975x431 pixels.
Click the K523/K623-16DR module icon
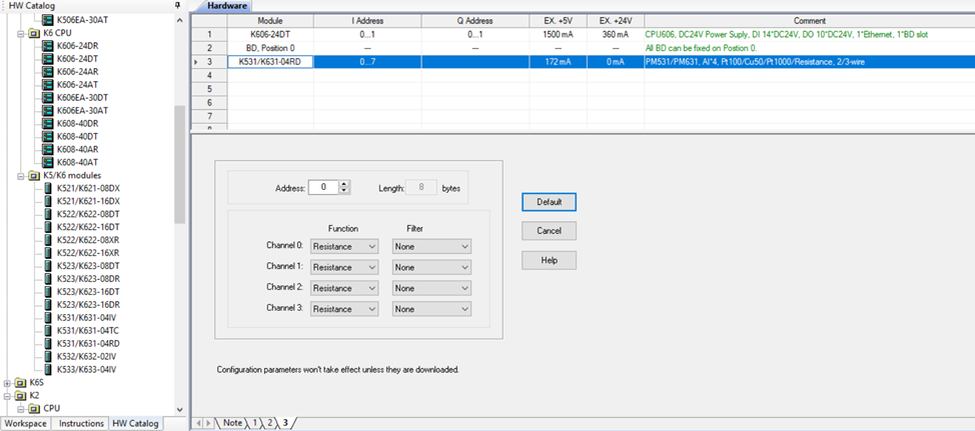(48, 305)
